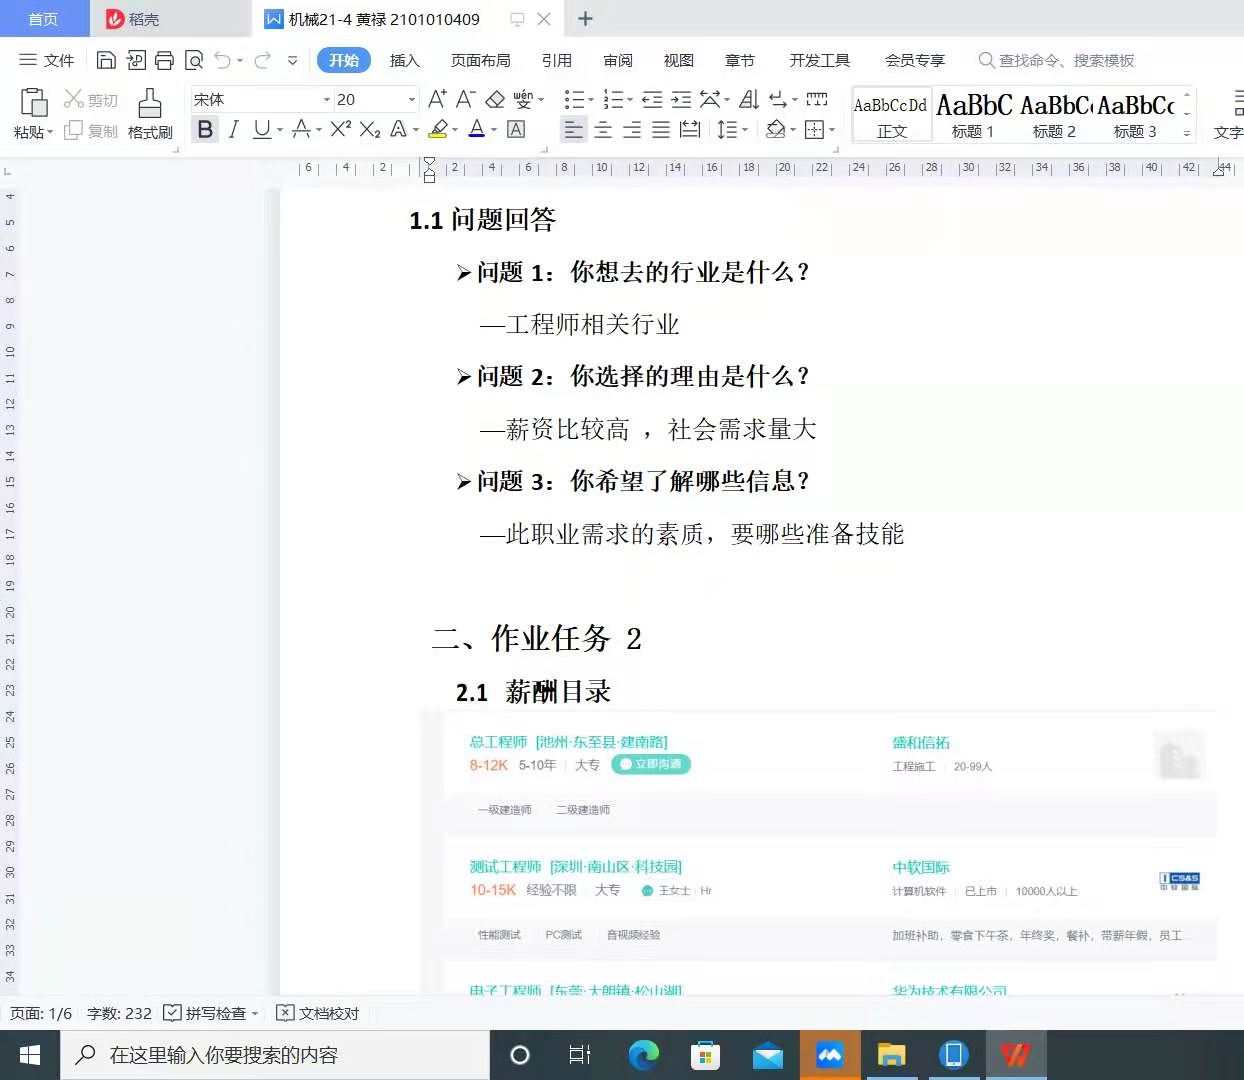Click the Clear Formatting eraser icon
Viewport: 1244px width, 1080px height.
[495, 99]
